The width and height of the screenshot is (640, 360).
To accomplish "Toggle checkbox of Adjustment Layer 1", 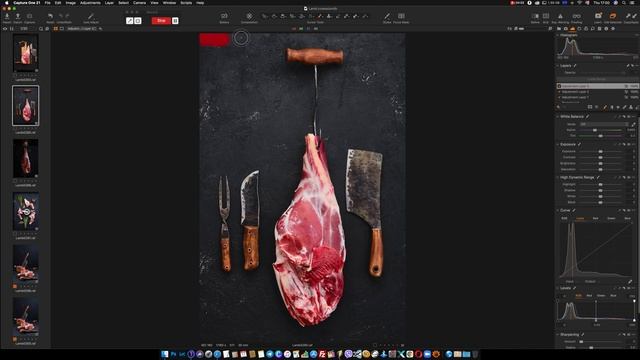I will point(559,97).
